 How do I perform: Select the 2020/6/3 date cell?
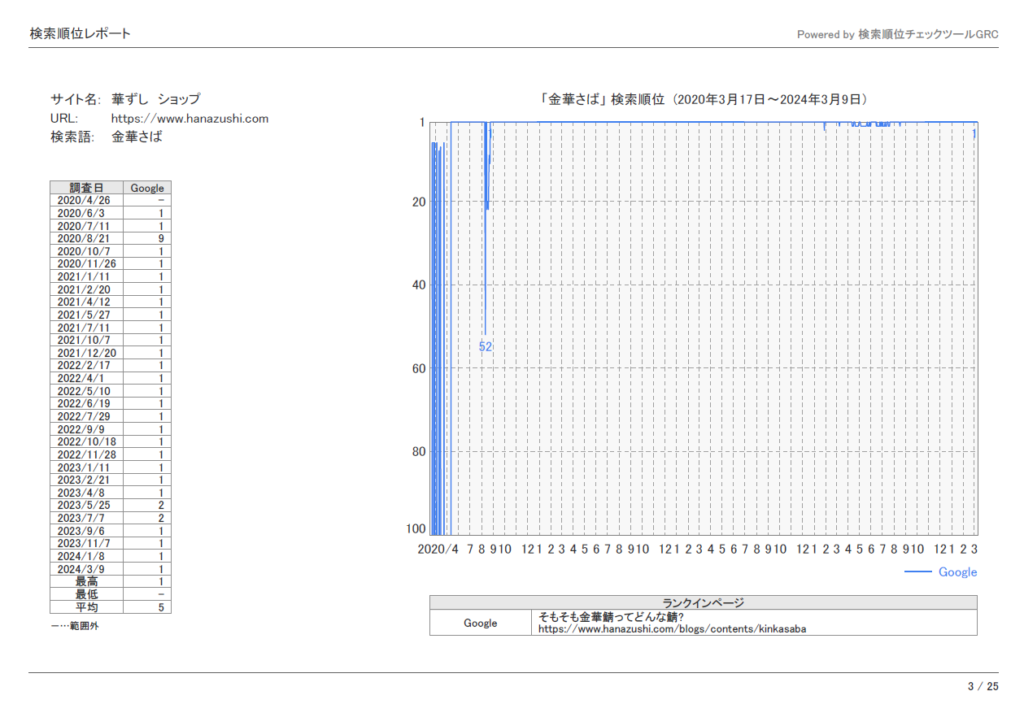86,213
